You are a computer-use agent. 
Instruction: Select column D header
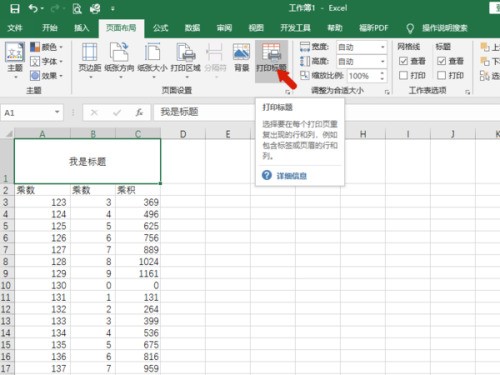[x=183, y=134]
